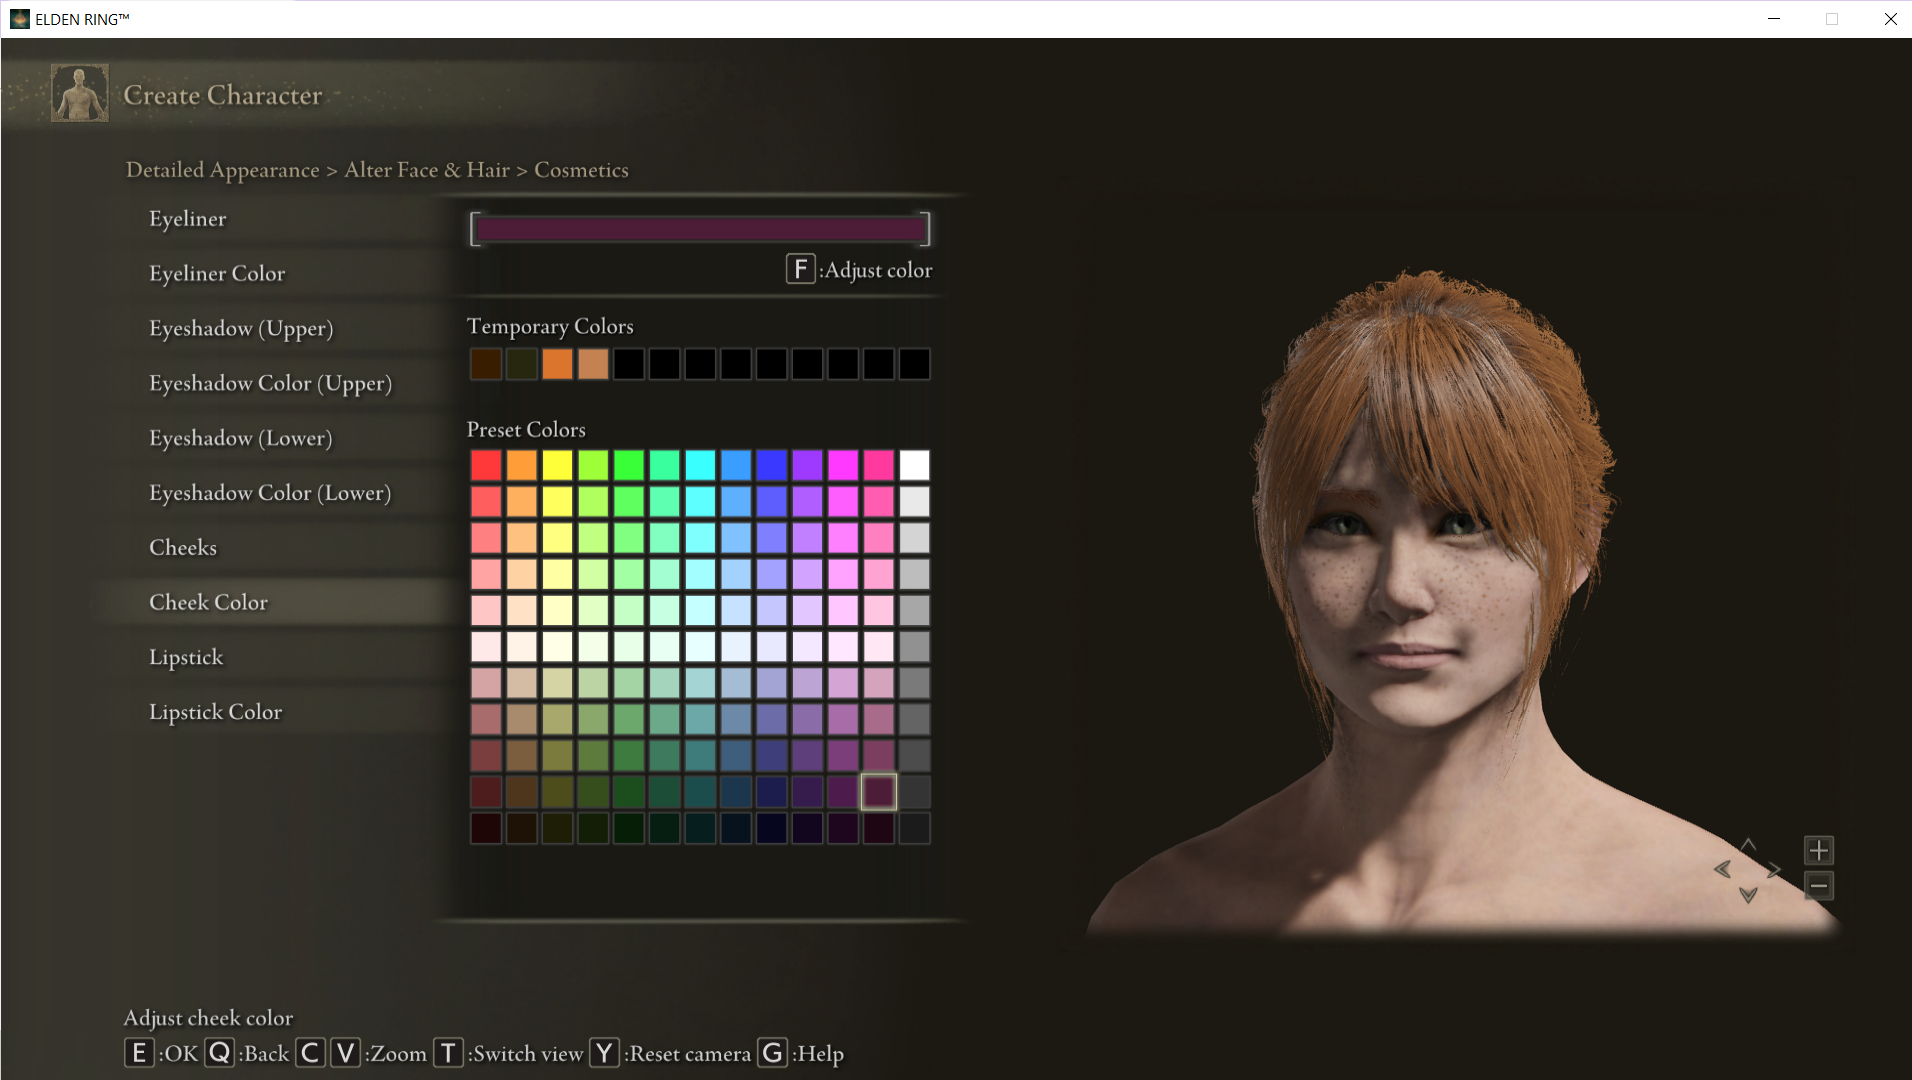
Task: Pick the cyan top-row preset swatch
Action: (700, 465)
